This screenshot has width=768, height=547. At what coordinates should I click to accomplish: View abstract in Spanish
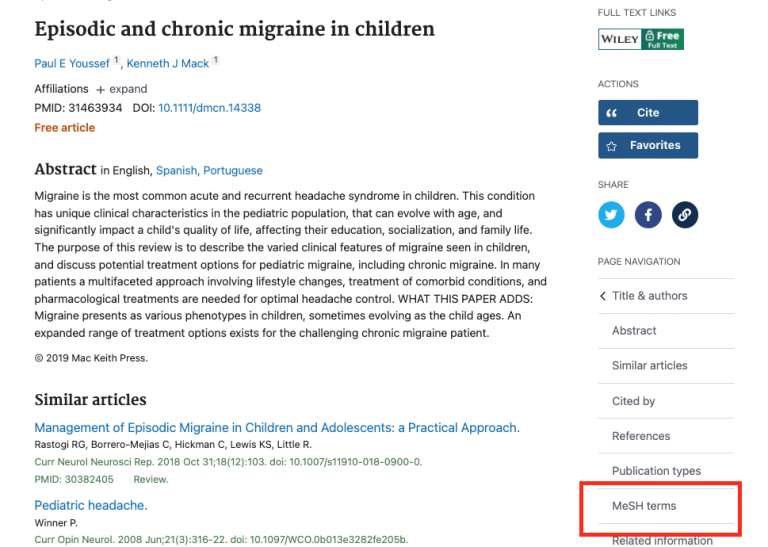[177, 171]
